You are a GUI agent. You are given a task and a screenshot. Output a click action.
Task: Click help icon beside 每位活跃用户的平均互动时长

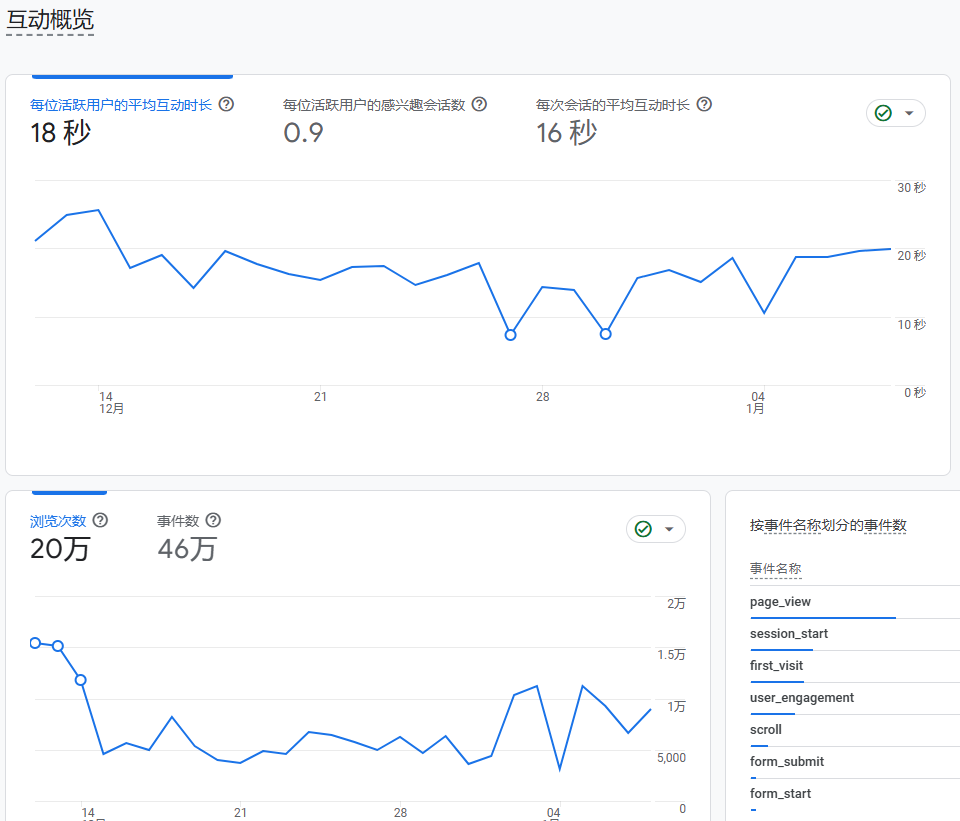226,104
